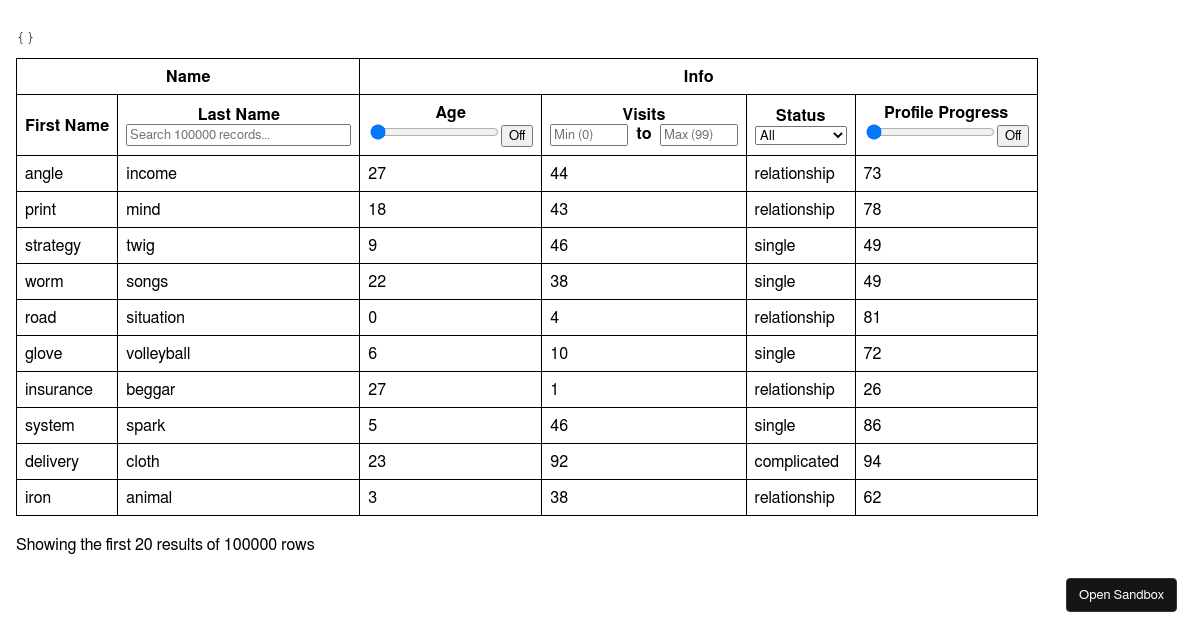The height and width of the screenshot is (630, 1200).
Task: Click the Age range slider handle
Action: 378,132
